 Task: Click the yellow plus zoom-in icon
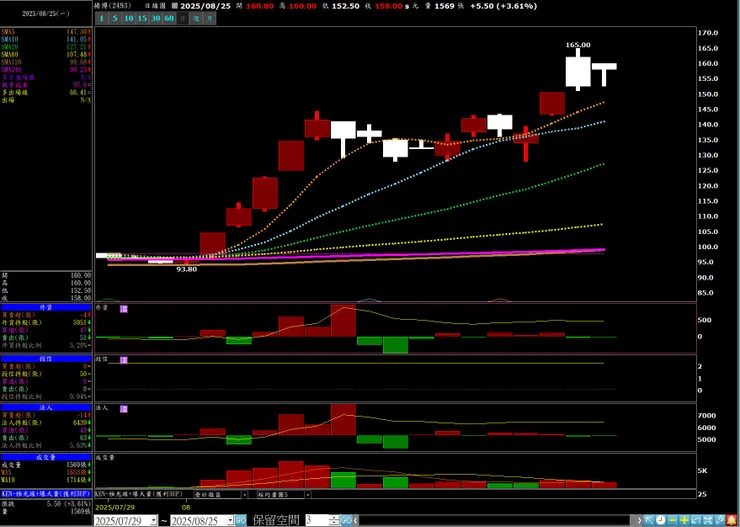coord(684,520)
